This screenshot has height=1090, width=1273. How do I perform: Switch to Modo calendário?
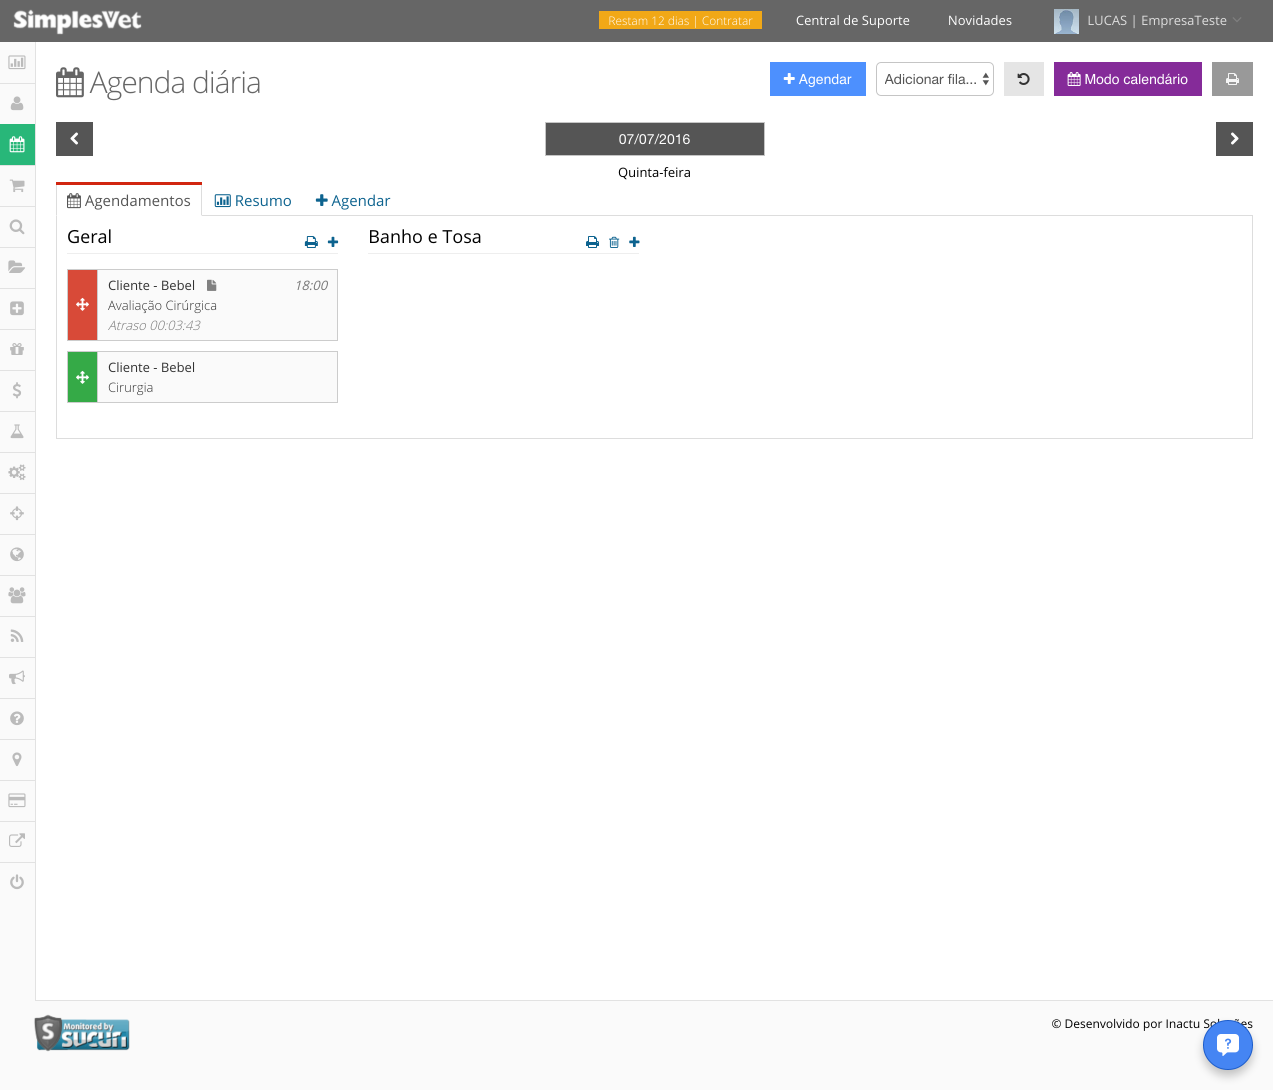1128,79
